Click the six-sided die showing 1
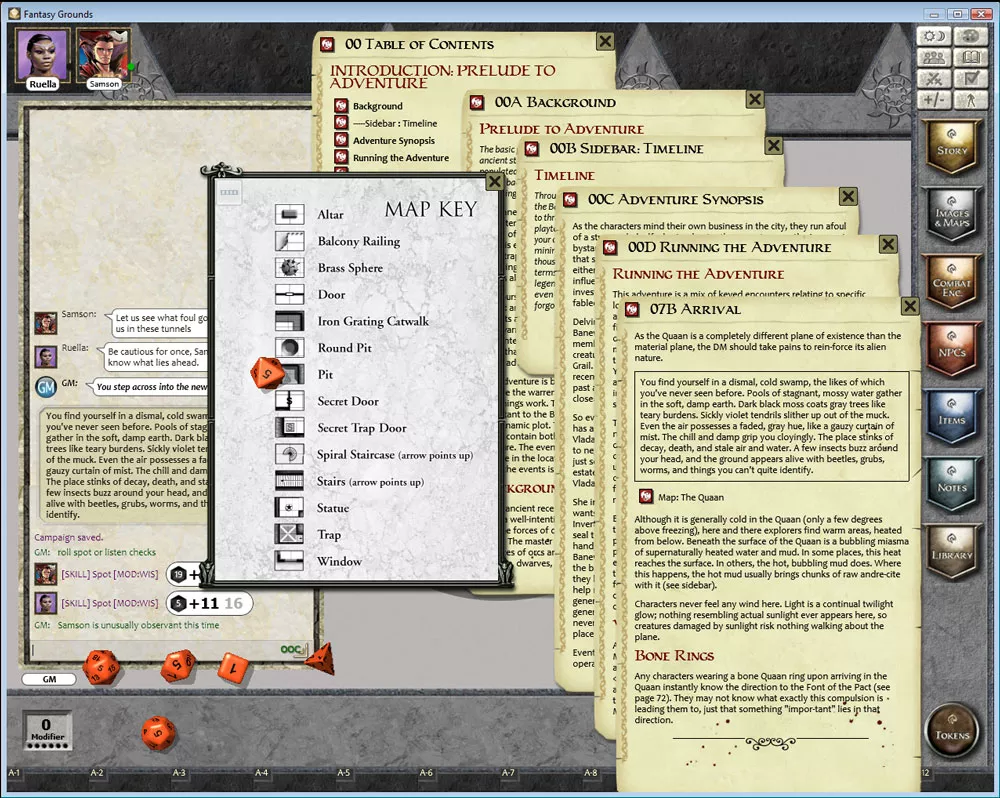Image resolution: width=1000 pixels, height=798 pixels. point(233,668)
